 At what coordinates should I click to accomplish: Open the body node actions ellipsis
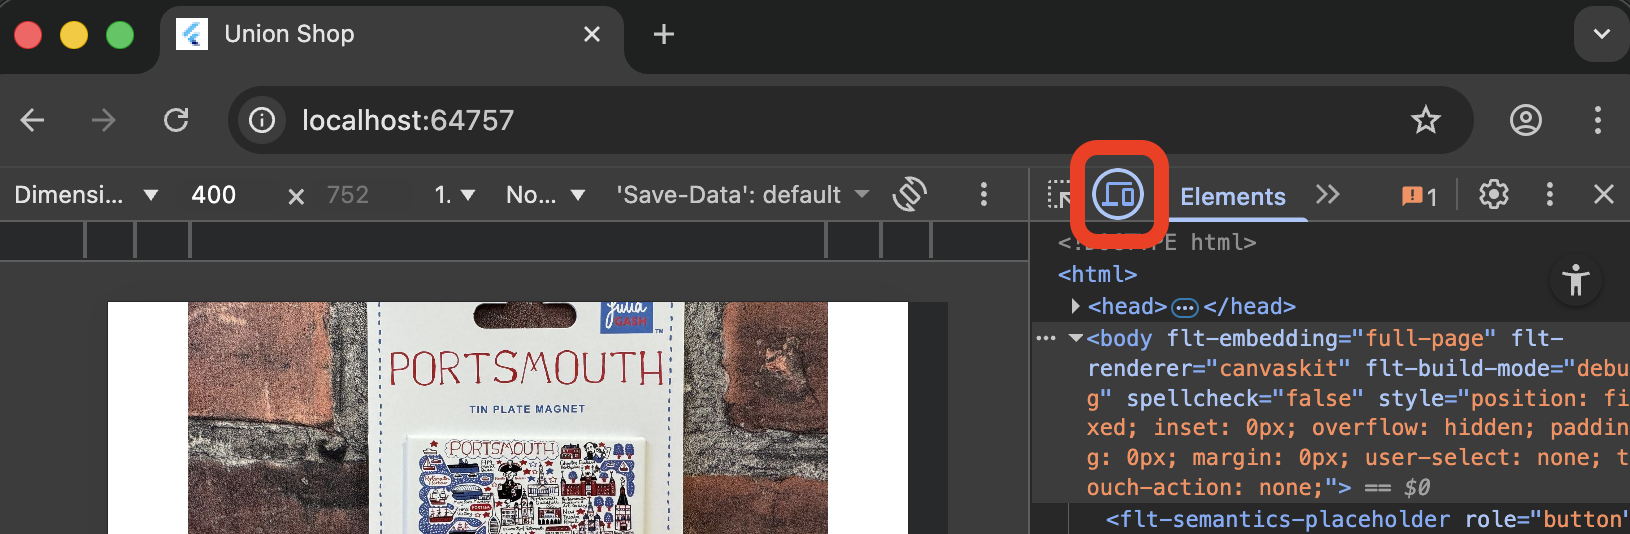(x=1046, y=338)
